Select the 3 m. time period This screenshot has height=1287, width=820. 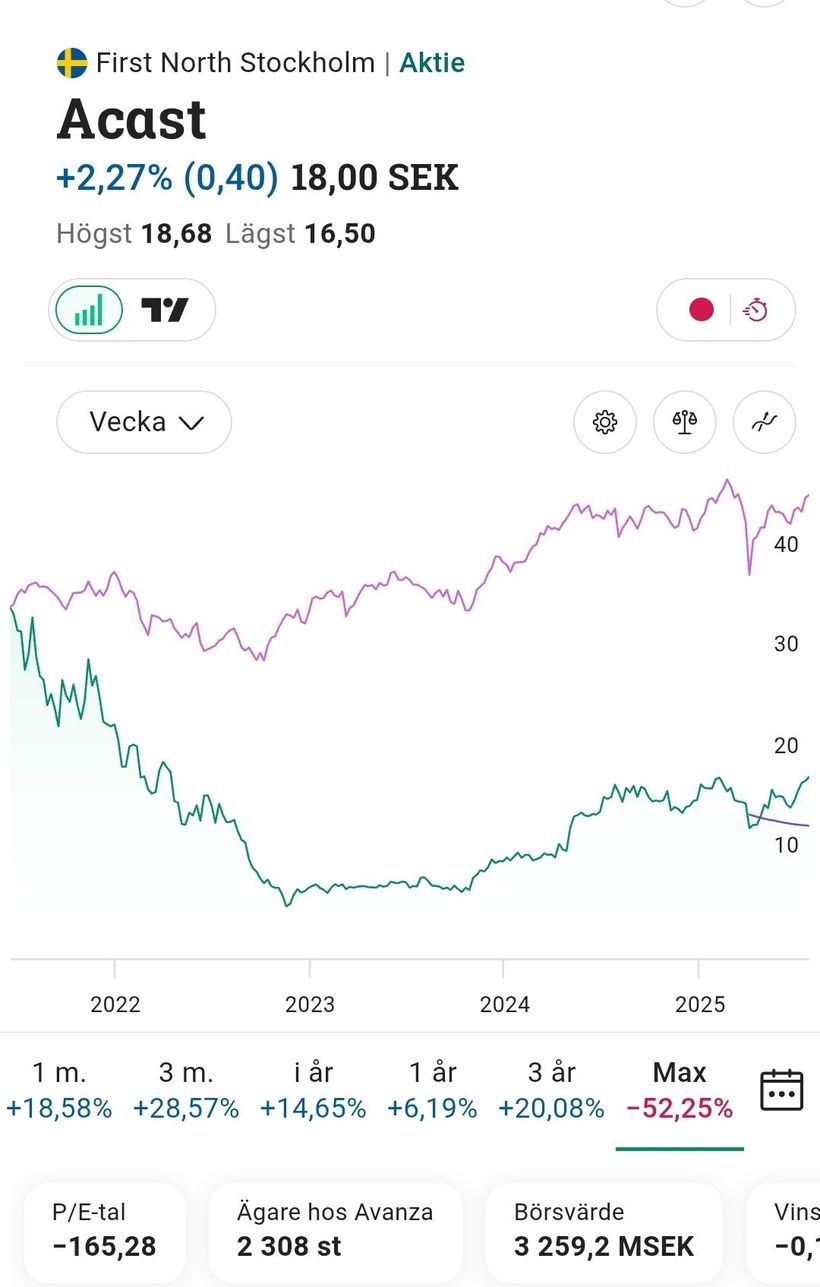pos(186,1090)
